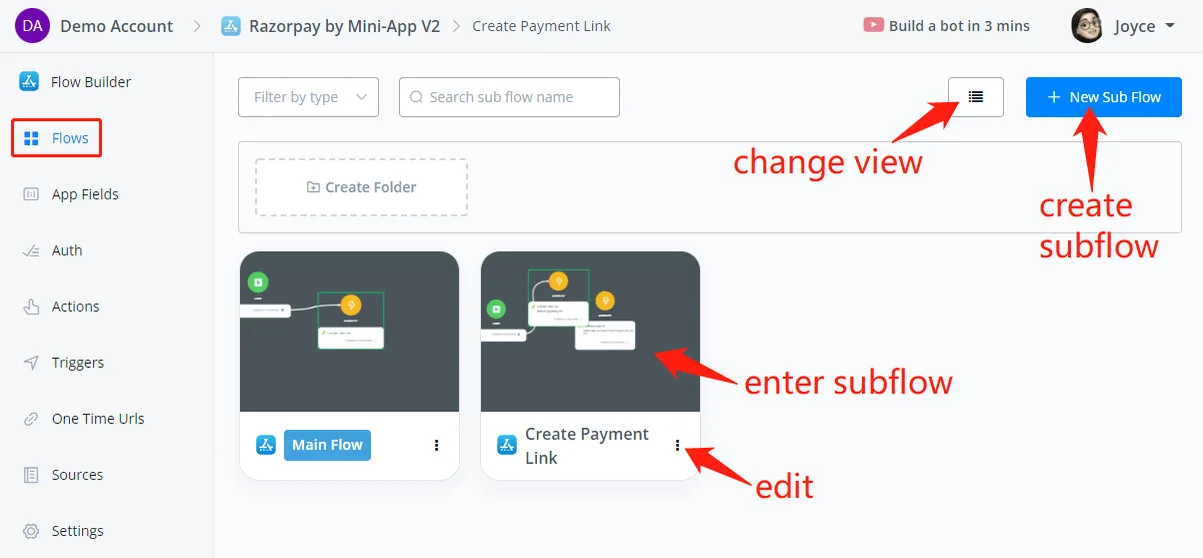This screenshot has width=1203, height=558.
Task: Click Joyce's profile avatar picture
Action: coord(1087,26)
